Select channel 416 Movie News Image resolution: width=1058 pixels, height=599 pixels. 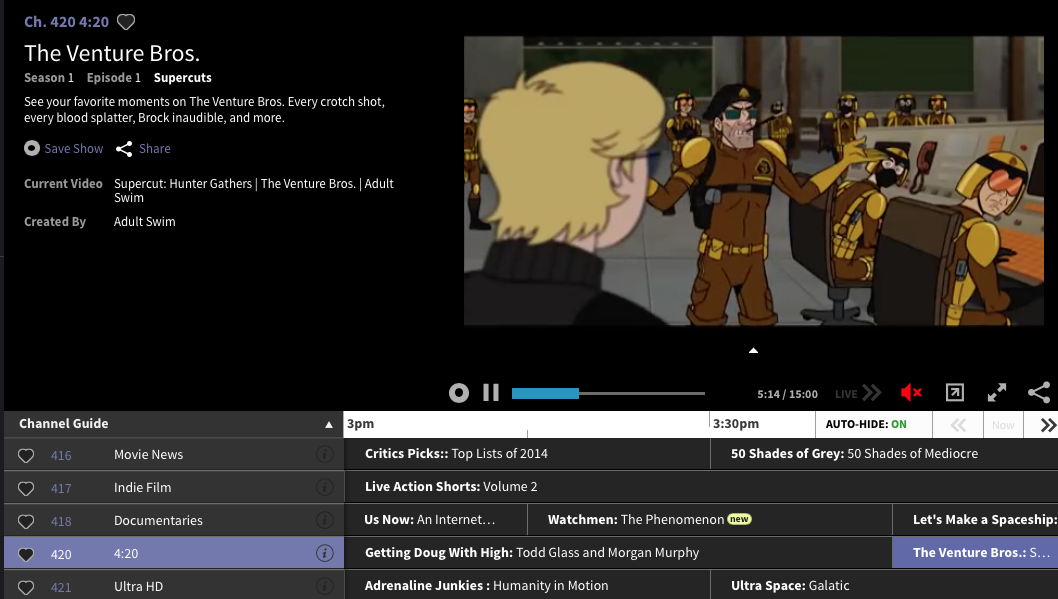[174, 455]
